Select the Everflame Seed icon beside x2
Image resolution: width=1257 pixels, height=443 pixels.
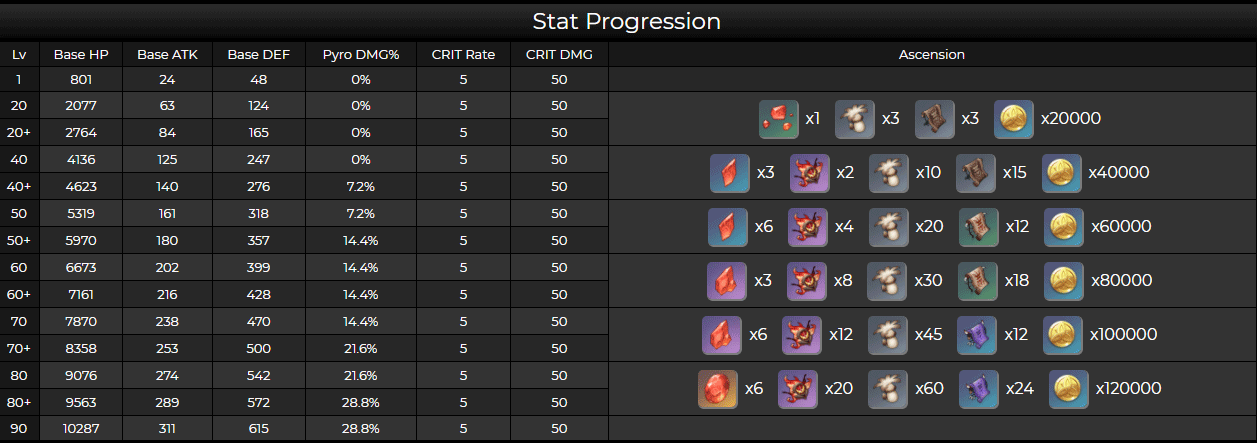(x=809, y=173)
